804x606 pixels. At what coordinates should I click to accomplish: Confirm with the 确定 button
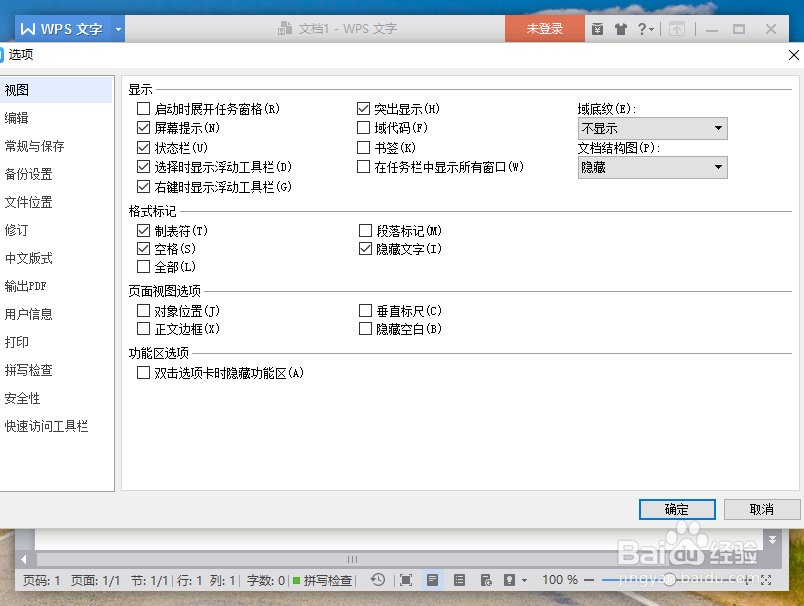click(677, 509)
